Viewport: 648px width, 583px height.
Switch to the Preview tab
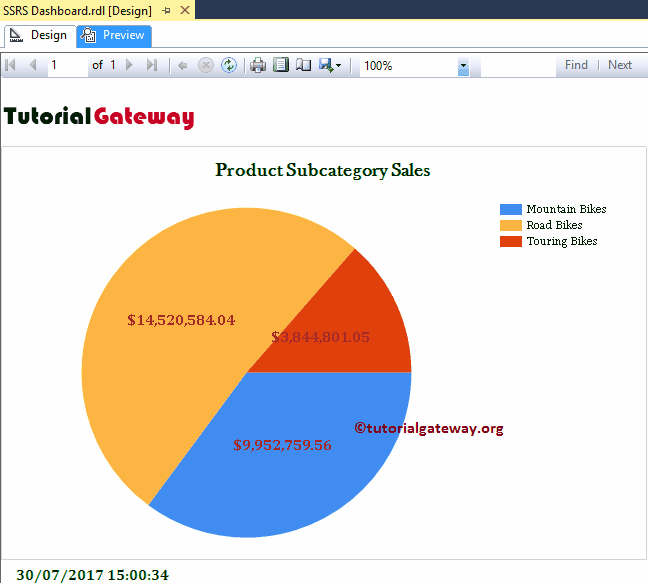[x=114, y=36]
